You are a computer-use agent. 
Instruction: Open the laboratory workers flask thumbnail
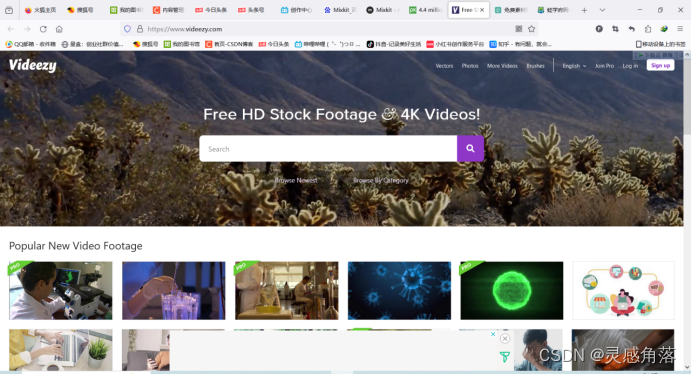(x=286, y=291)
